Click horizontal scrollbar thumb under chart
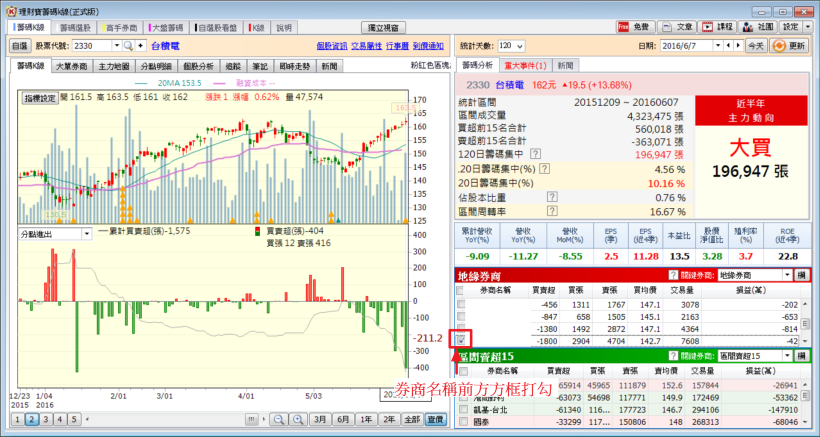Image resolution: width=820 pixels, height=437 pixels. click(x=252, y=419)
